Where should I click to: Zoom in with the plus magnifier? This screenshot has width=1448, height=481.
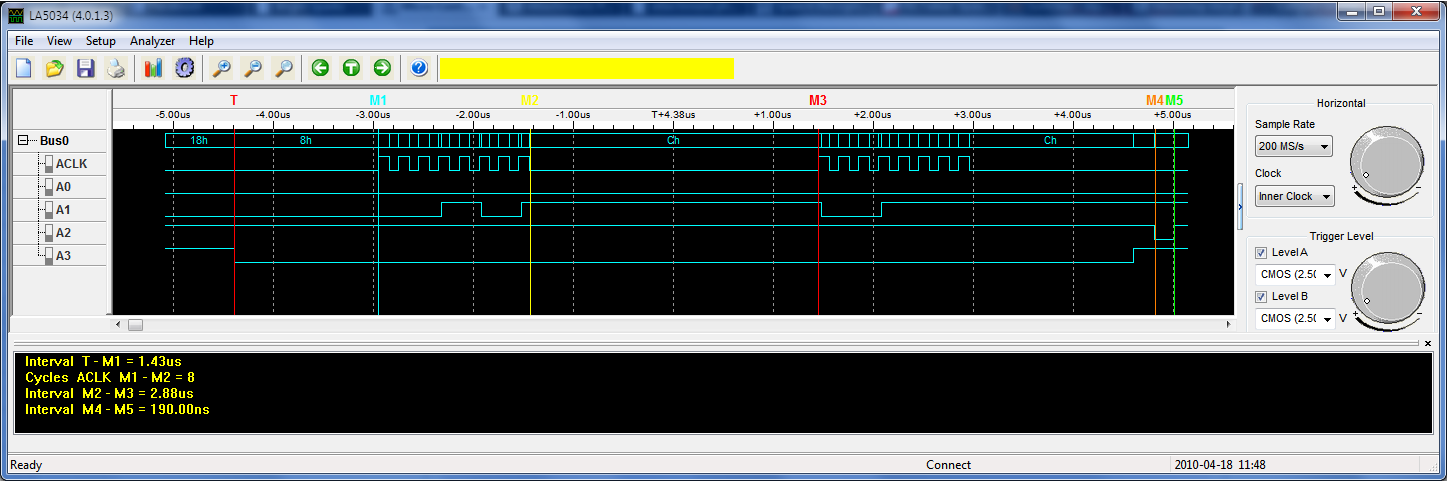222,68
